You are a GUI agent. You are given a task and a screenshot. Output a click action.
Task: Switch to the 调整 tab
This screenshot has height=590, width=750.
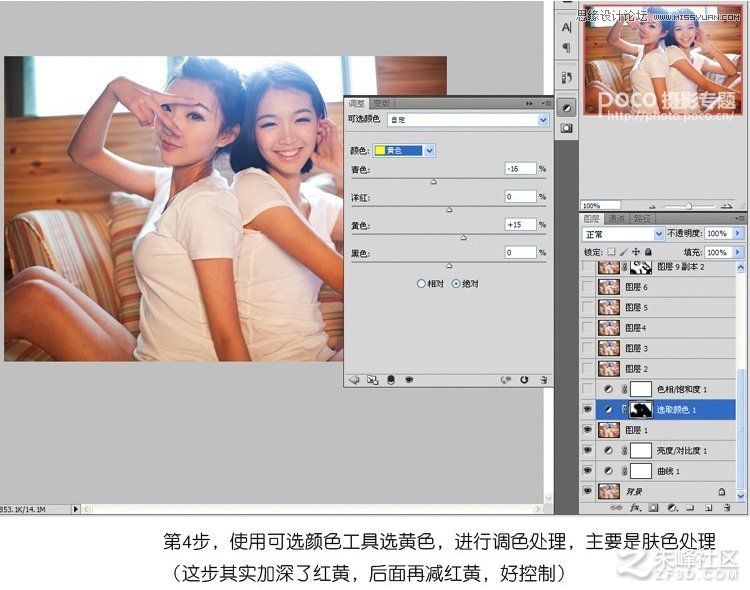click(356, 103)
